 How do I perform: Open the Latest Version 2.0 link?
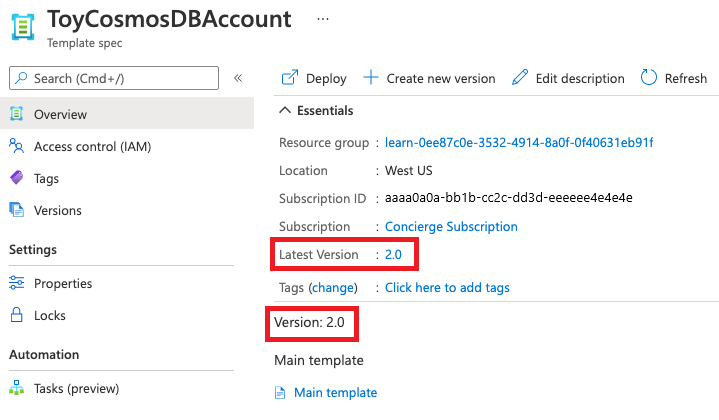pos(393,254)
